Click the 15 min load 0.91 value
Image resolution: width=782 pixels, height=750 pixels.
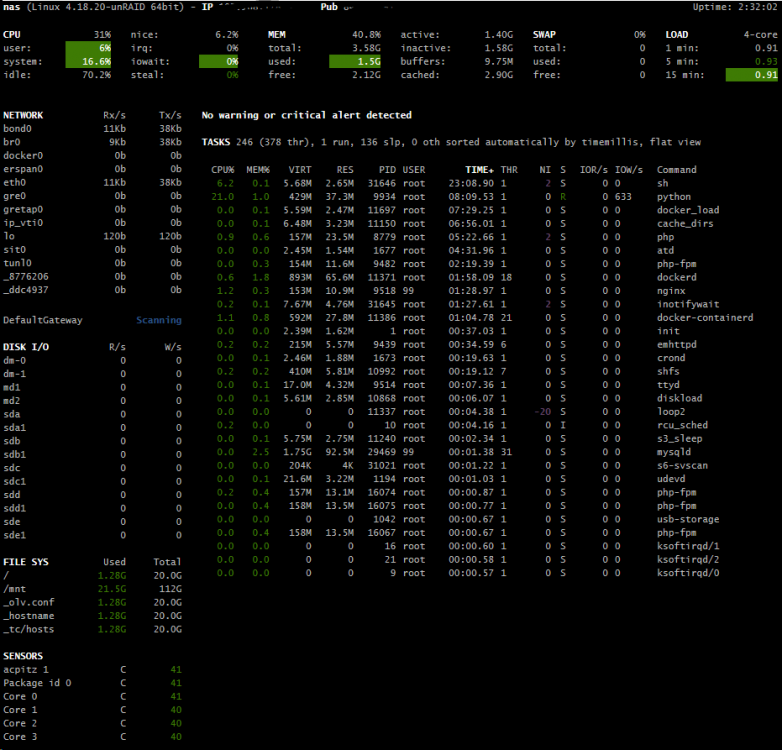click(752, 75)
